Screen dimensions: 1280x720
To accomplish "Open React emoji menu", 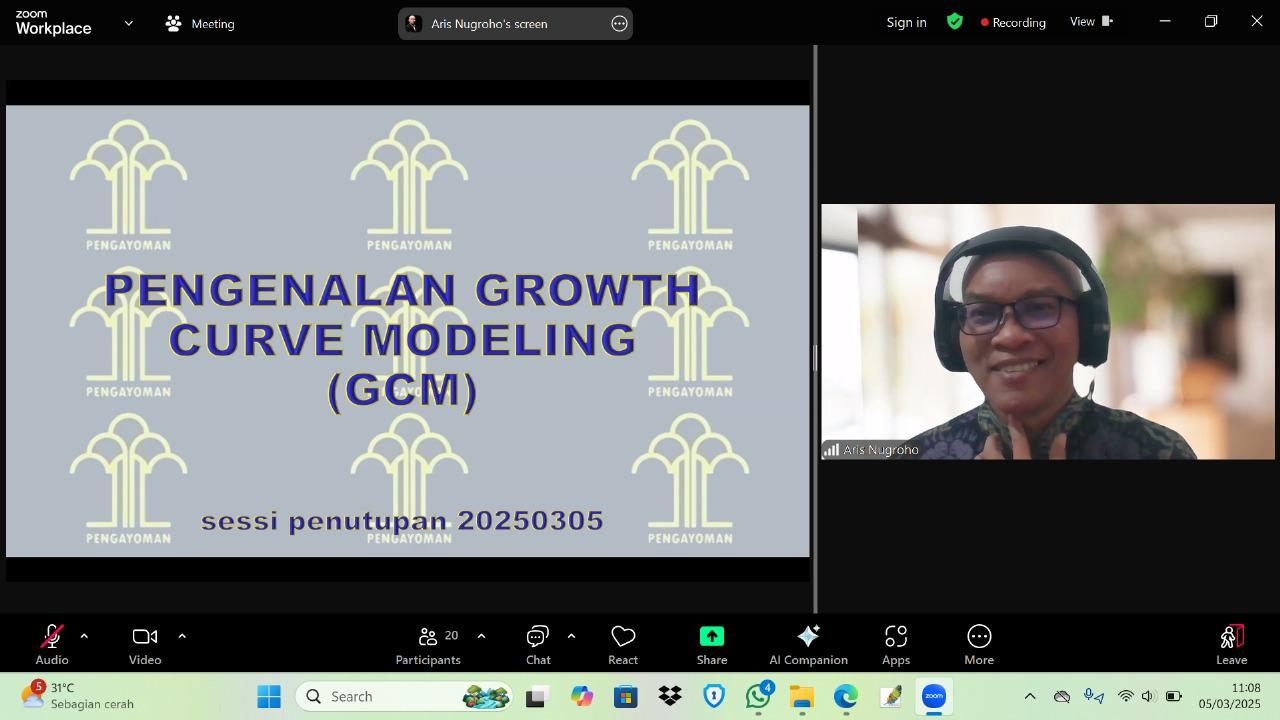I will tap(623, 644).
